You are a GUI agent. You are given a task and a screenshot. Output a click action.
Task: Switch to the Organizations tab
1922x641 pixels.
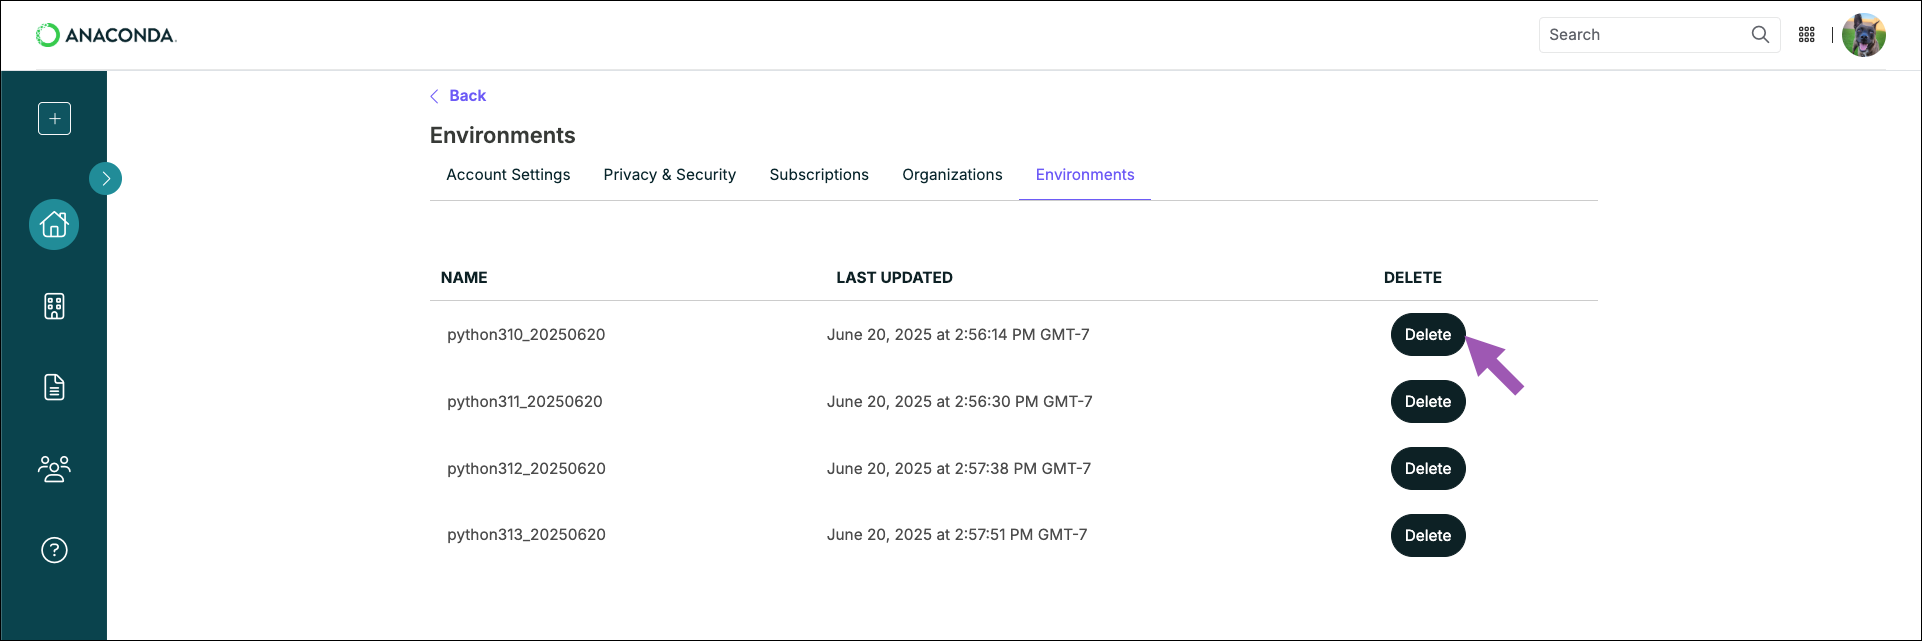(x=952, y=174)
